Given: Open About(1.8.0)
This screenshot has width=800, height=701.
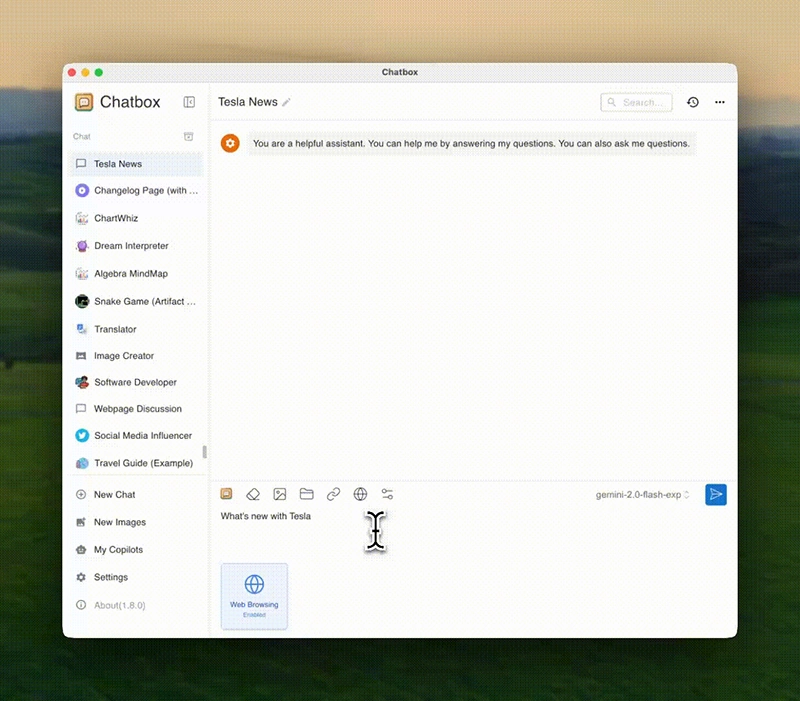Looking at the screenshot, I should tap(136, 605).
